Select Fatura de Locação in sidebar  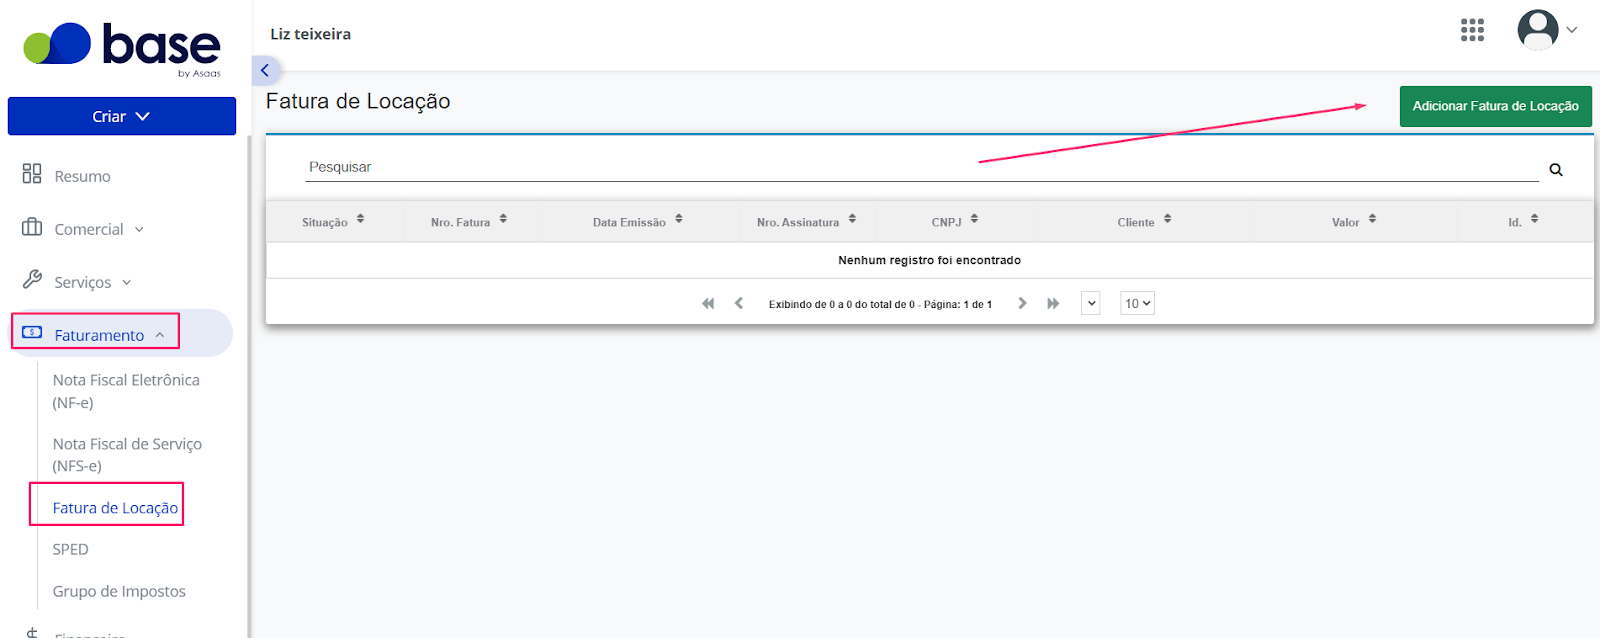coord(115,508)
